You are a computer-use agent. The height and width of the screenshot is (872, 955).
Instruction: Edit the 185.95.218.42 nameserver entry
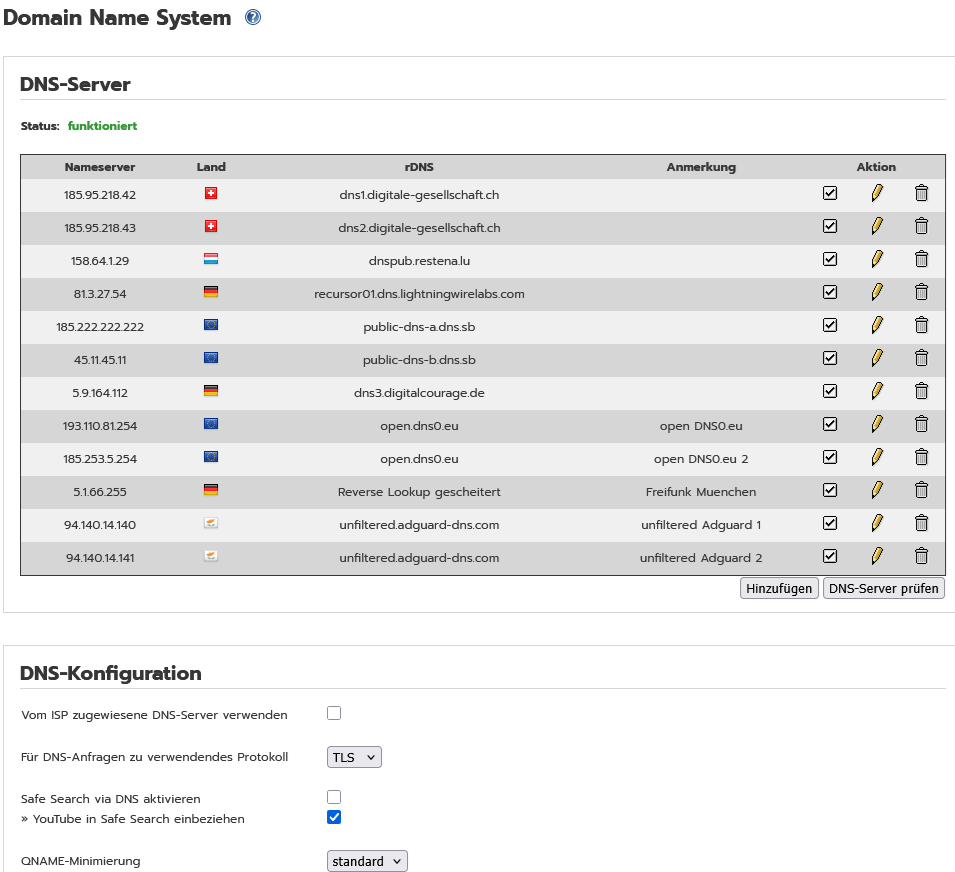877,194
